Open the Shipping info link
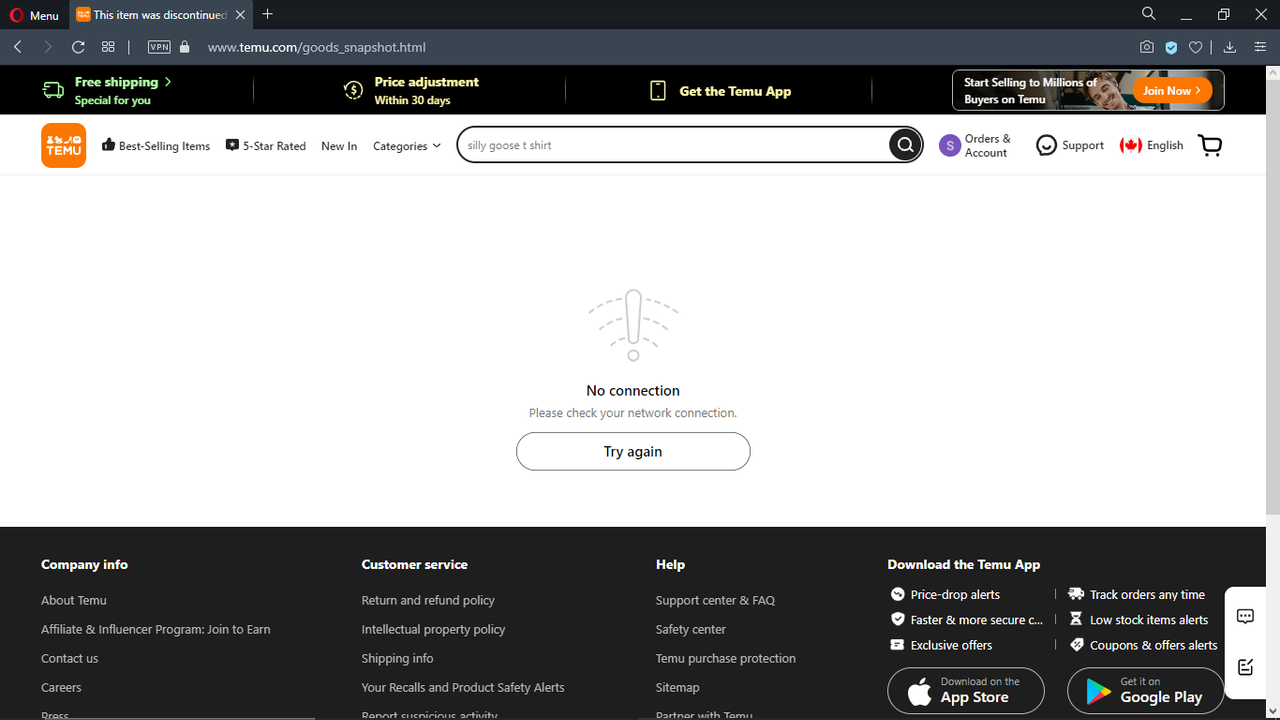1280x720 pixels. tap(398, 658)
